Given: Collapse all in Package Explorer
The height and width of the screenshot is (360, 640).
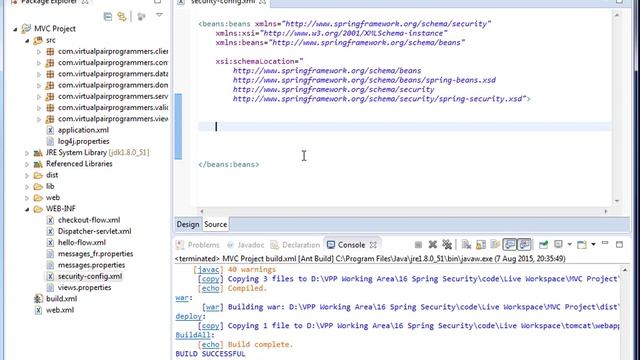Looking at the screenshot, I should (108, 16).
